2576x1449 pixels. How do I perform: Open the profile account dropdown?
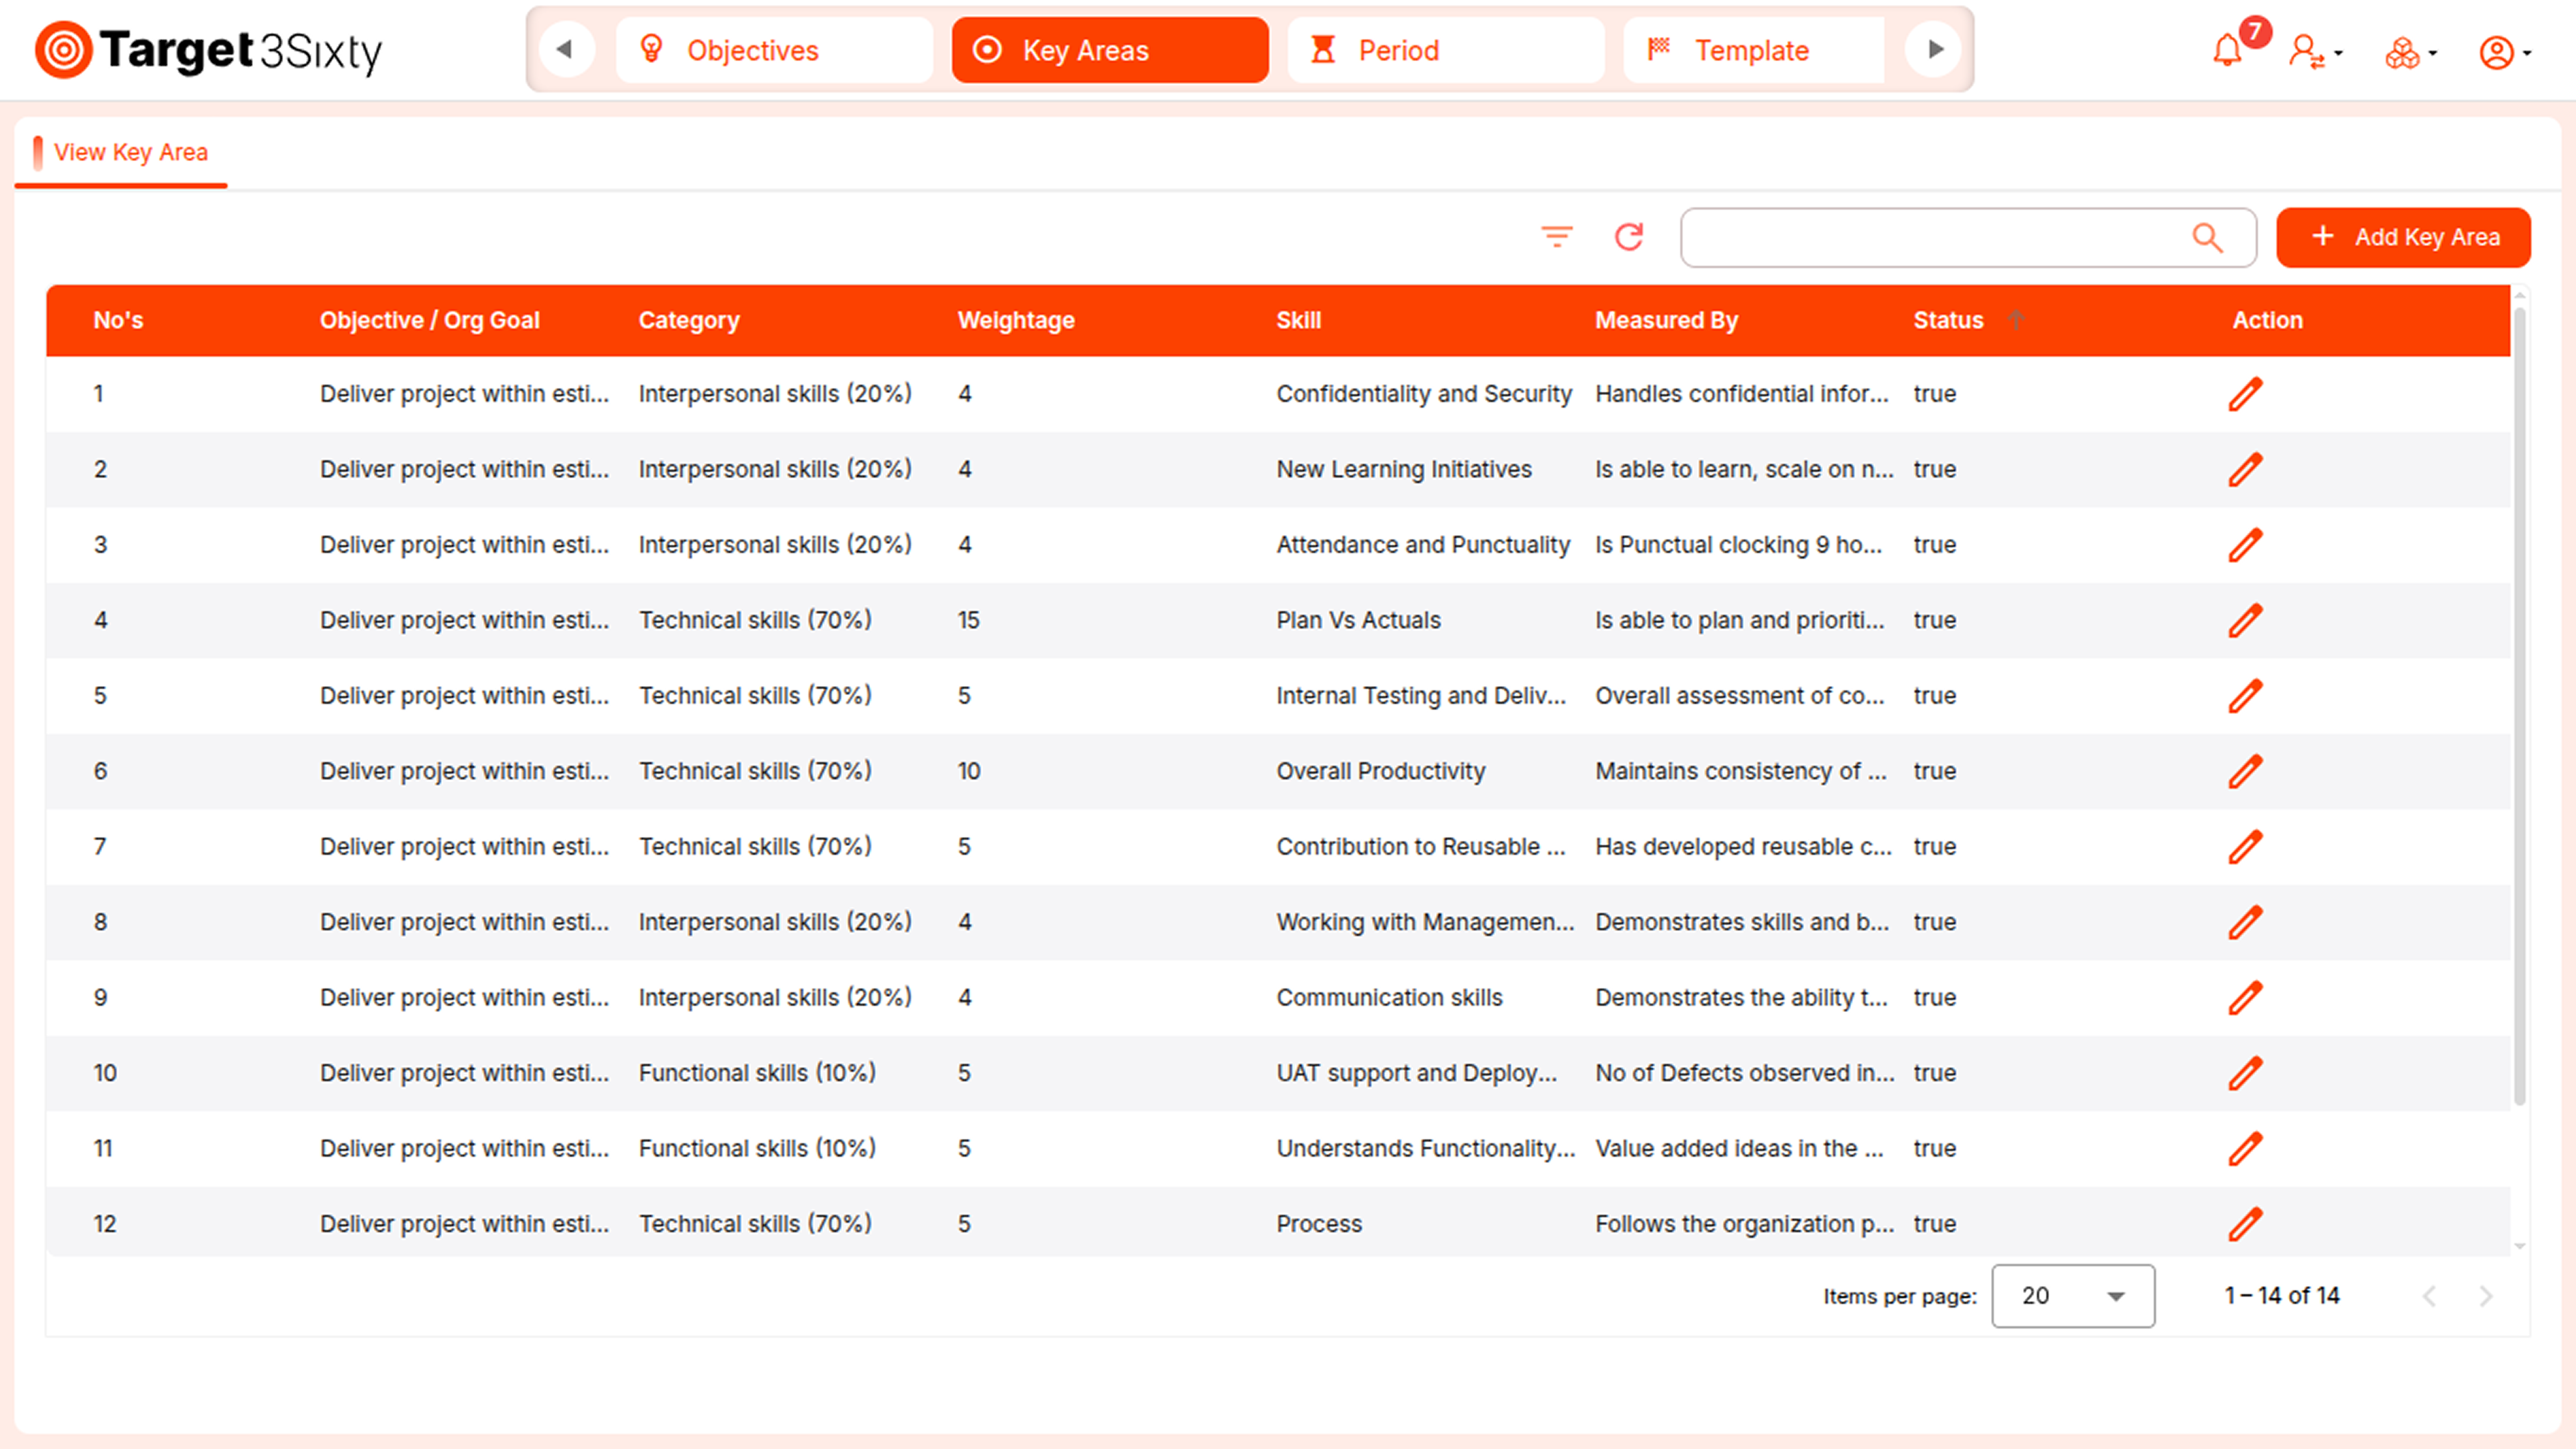coord(2504,52)
